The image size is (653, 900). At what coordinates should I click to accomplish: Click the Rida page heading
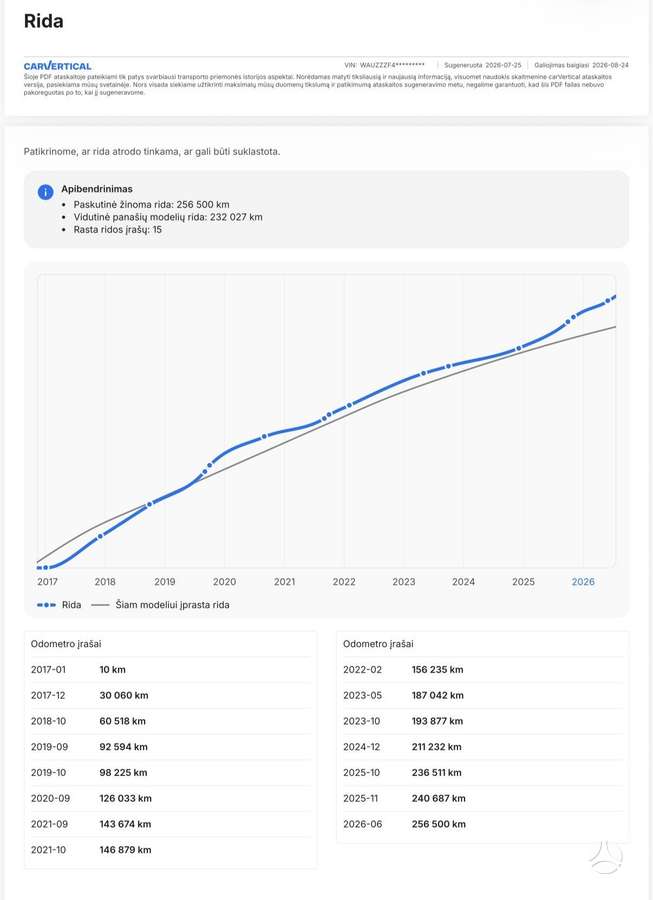44,21
